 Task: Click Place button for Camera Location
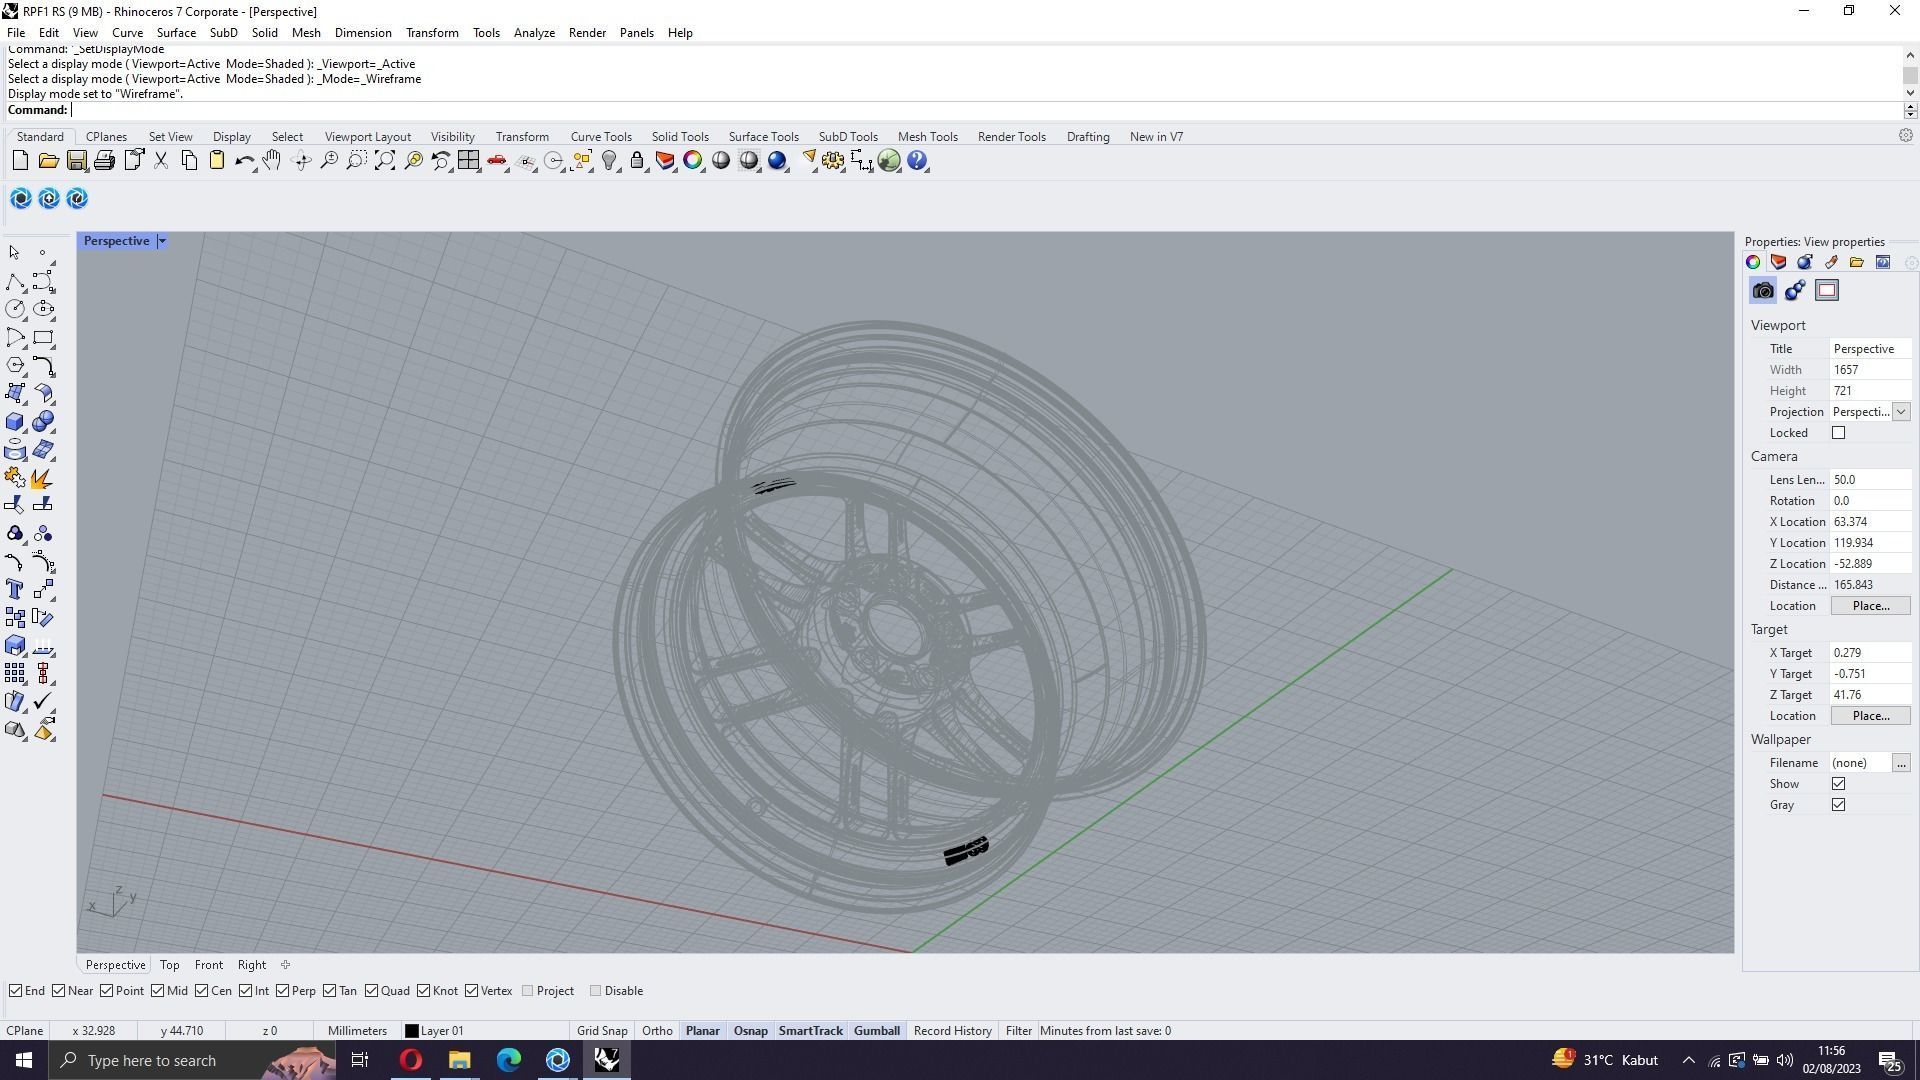point(1870,606)
